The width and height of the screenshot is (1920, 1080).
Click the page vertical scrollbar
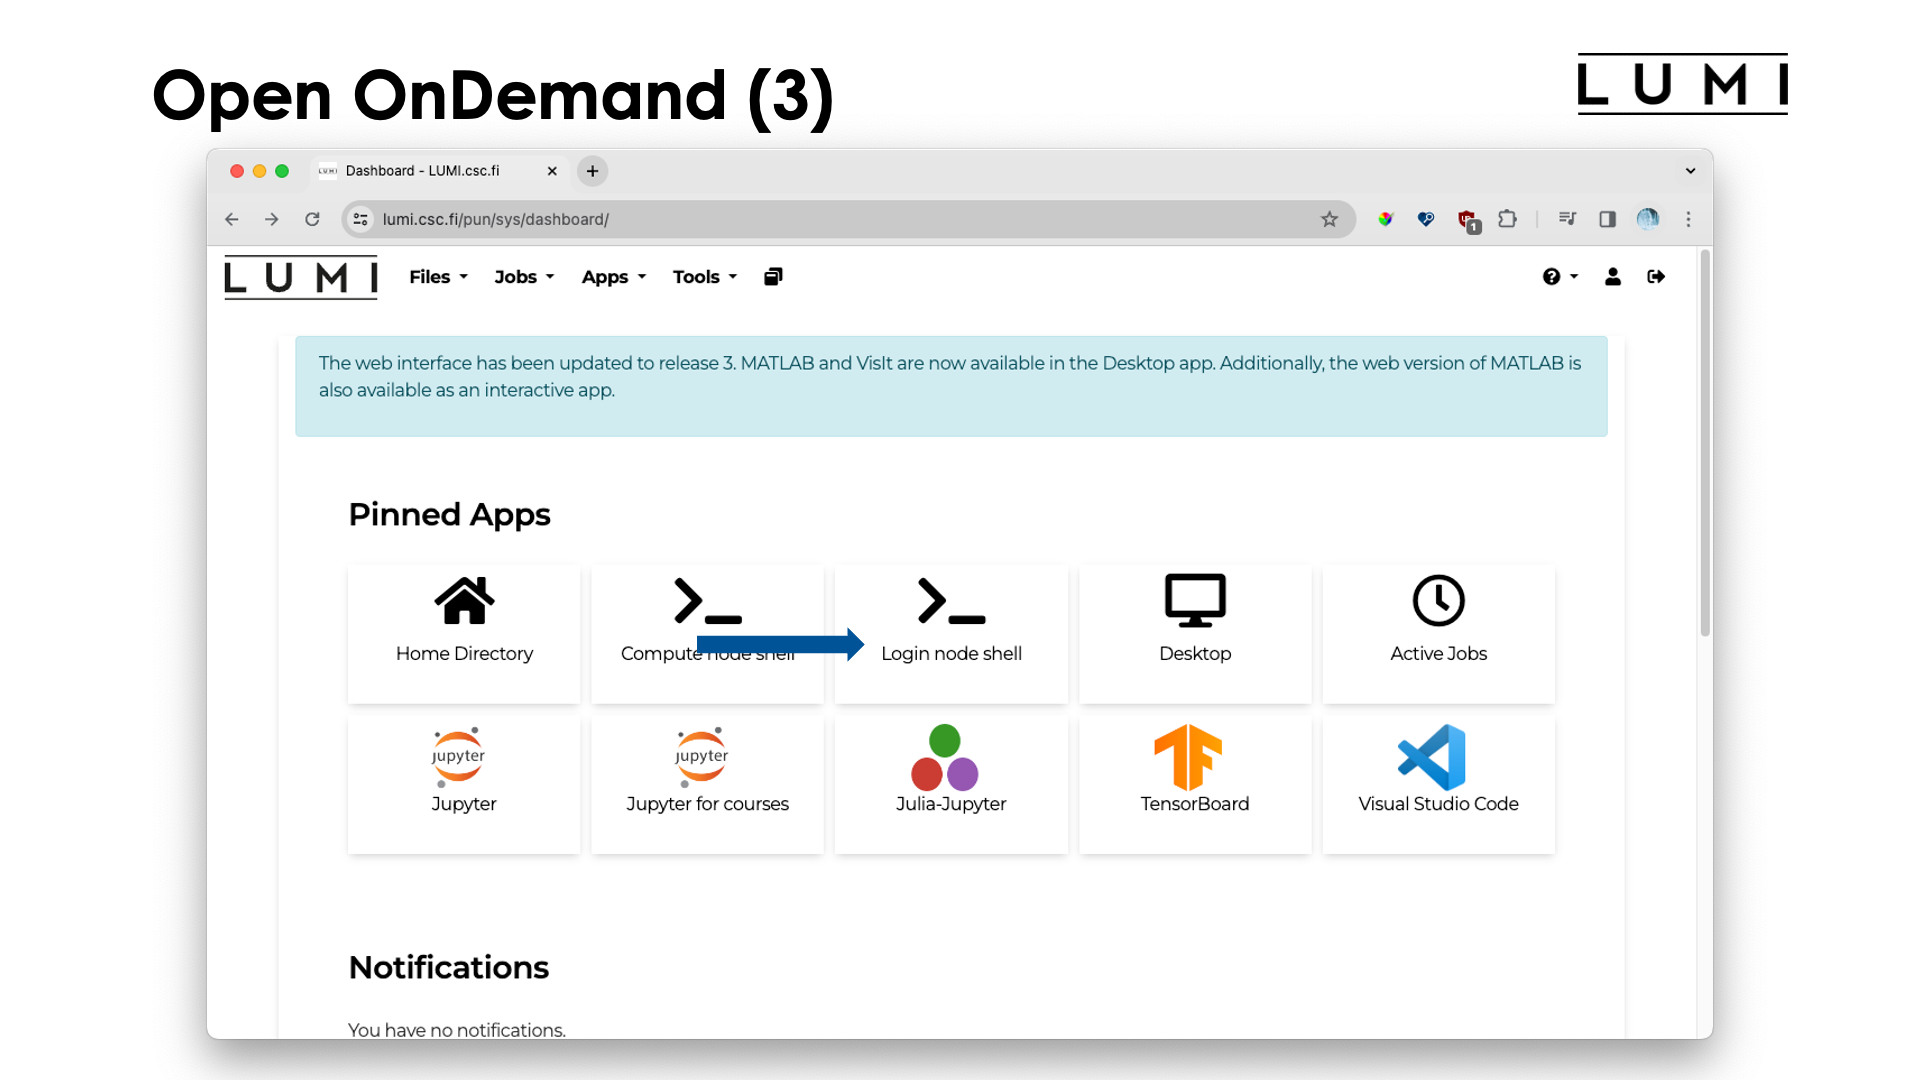point(1705,445)
